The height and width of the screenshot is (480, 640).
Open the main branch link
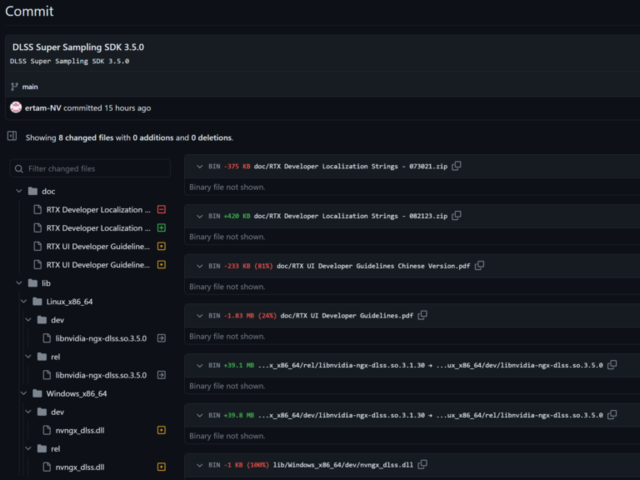[x=30, y=87]
